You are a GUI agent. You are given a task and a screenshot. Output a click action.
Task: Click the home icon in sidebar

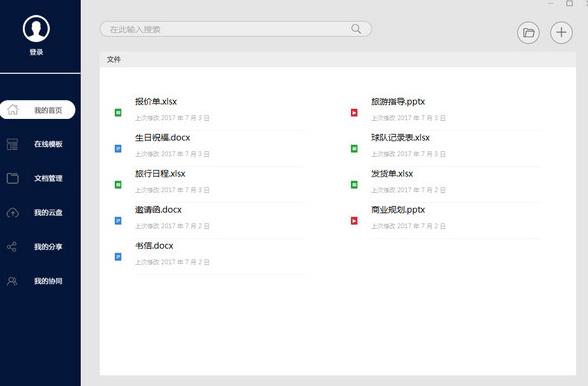click(x=13, y=110)
